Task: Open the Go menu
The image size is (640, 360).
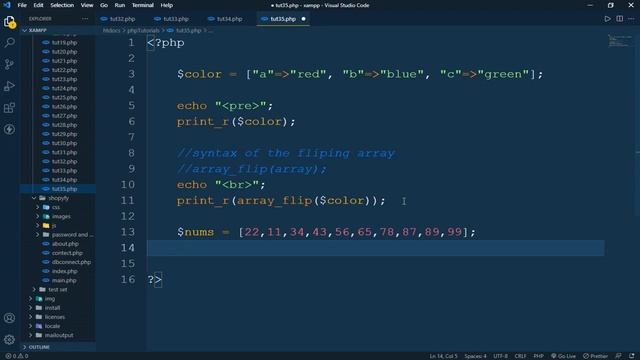Action: (104, 5)
